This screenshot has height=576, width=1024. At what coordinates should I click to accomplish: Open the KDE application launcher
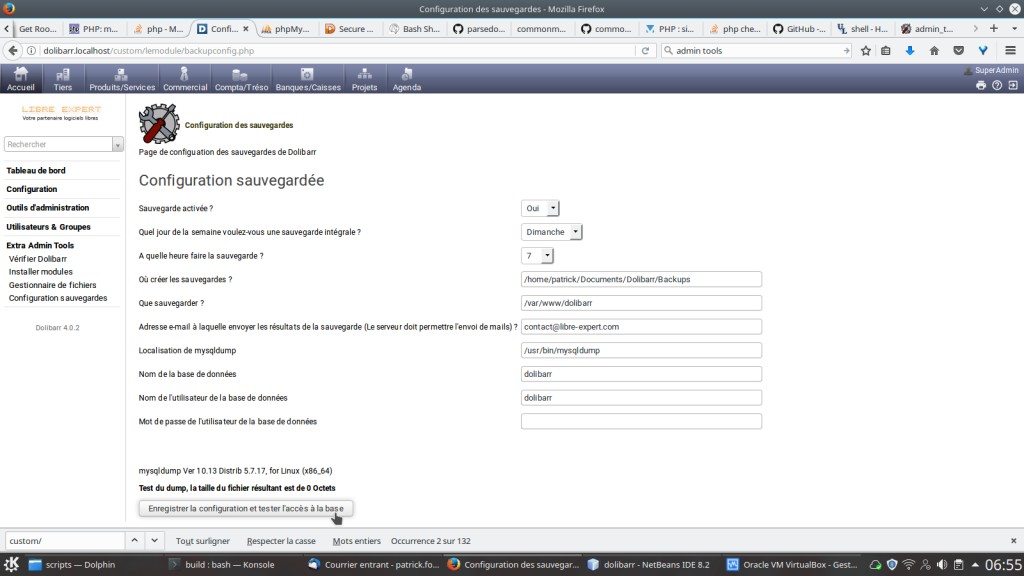[x=11, y=564]
